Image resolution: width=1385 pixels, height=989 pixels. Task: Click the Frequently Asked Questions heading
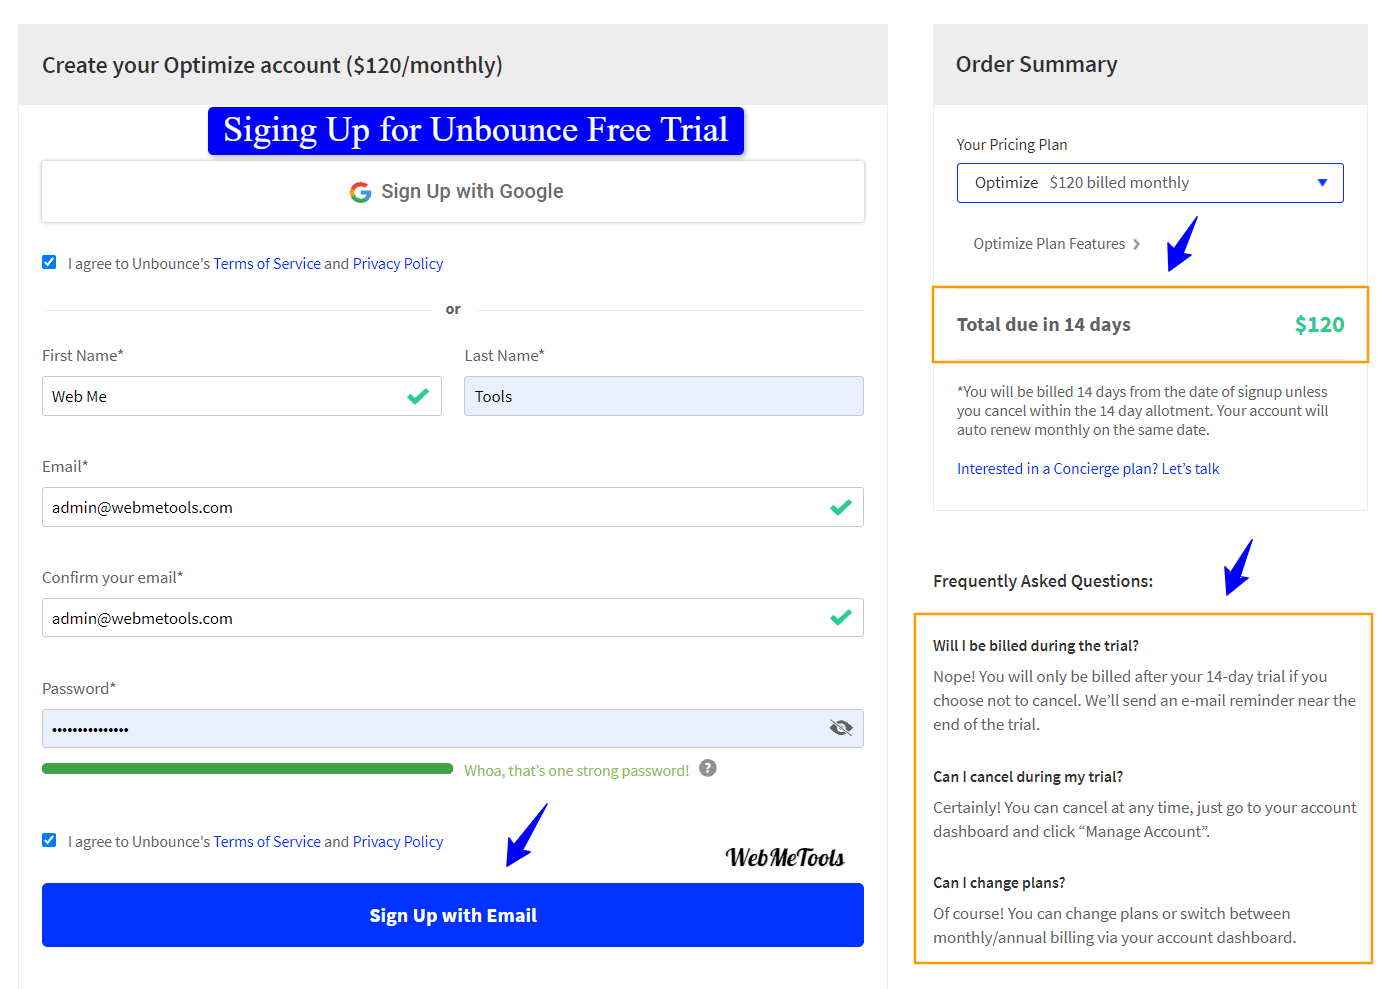1043,581
